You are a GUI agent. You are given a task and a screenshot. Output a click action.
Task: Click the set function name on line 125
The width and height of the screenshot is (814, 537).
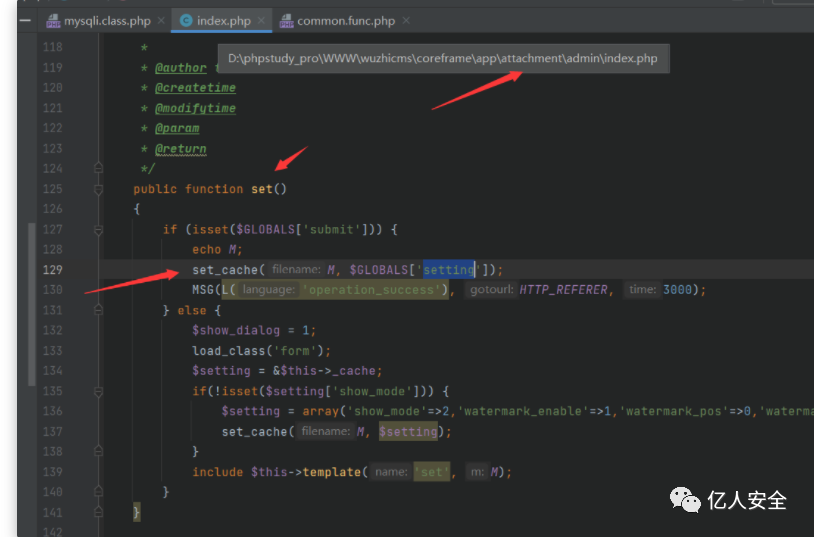tap(262, 189)
